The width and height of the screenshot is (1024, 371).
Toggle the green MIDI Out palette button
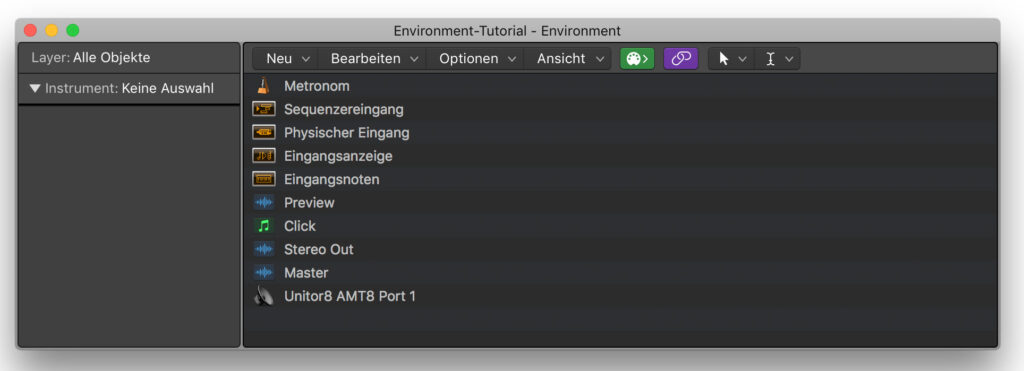(637, 59)
